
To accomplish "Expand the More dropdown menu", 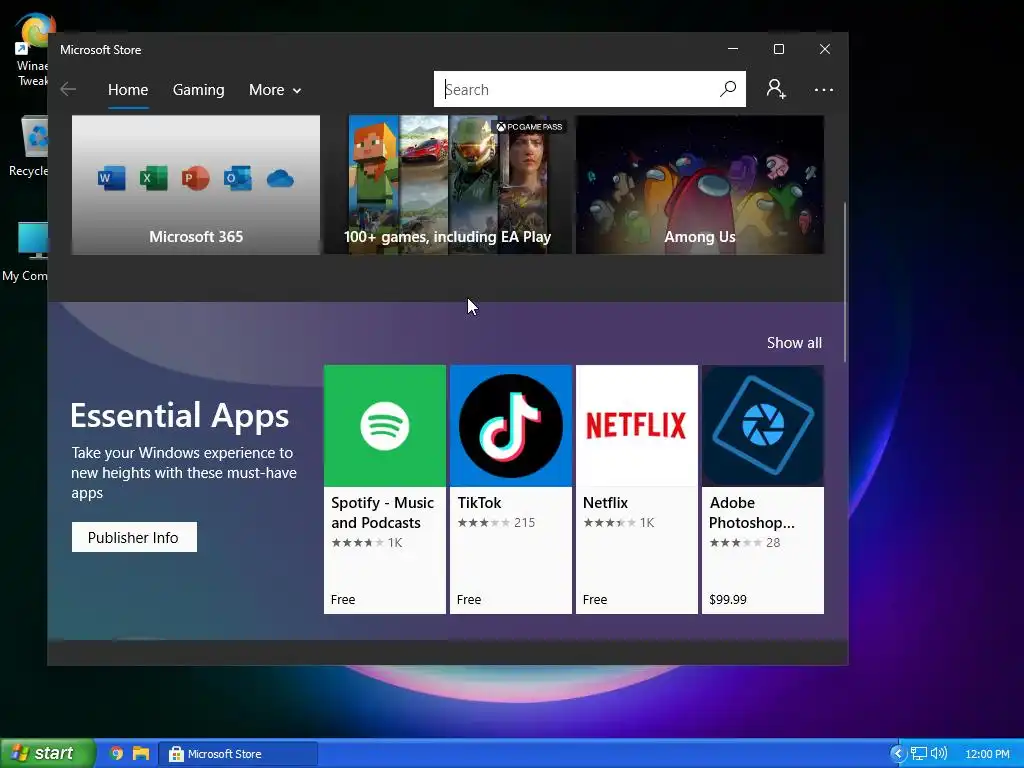I will click(x=275, y=89).
